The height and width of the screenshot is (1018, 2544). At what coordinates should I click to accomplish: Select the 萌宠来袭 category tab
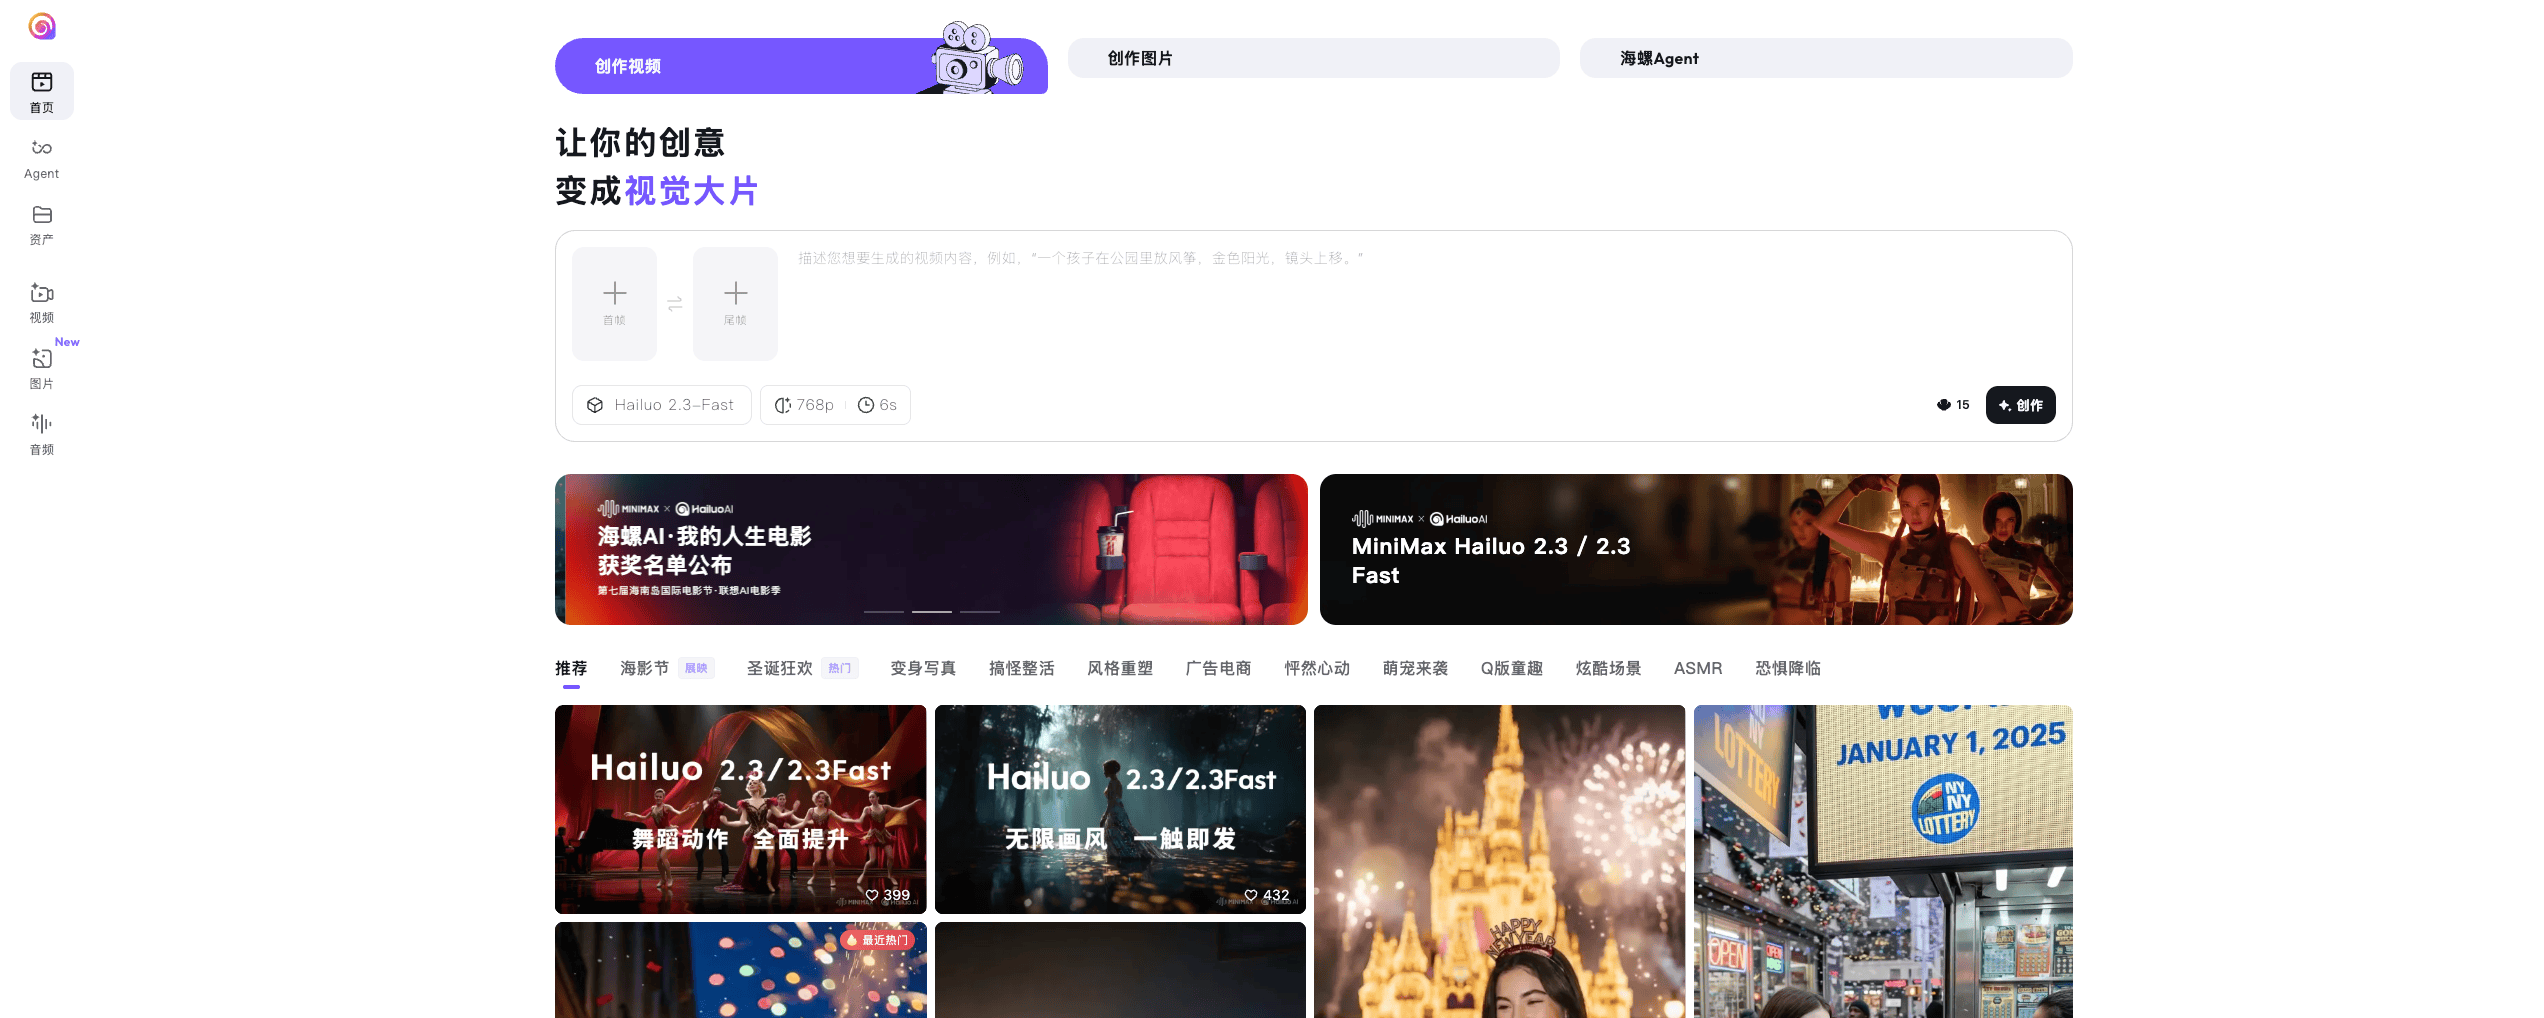point(1415,668)
